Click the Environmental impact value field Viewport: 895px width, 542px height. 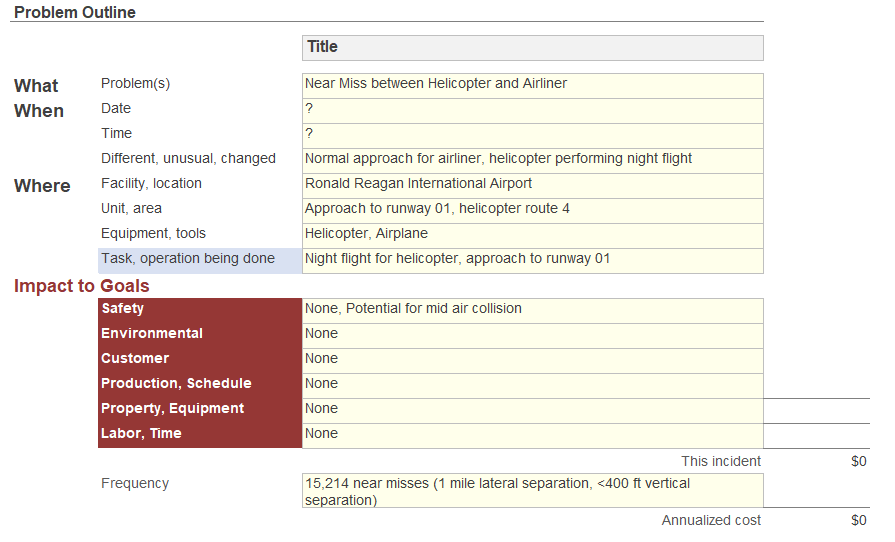pos(532,335)
